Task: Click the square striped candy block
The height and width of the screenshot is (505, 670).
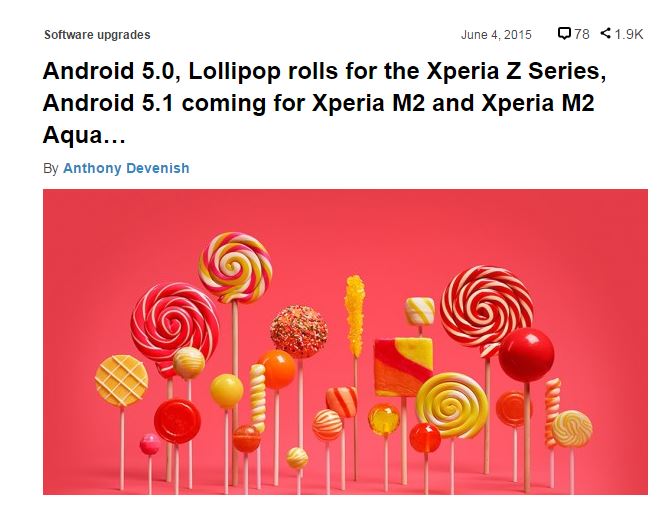Action: pos(403,367)
